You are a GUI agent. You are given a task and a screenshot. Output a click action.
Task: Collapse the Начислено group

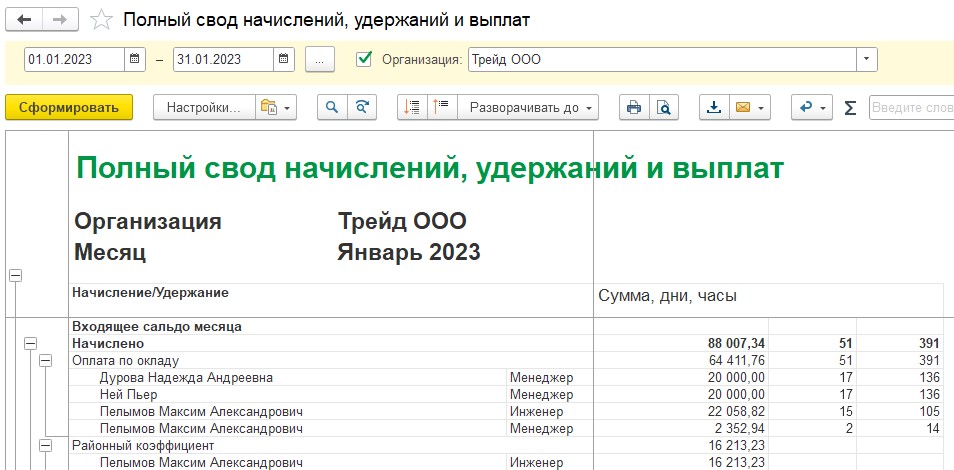pos(30,344)
